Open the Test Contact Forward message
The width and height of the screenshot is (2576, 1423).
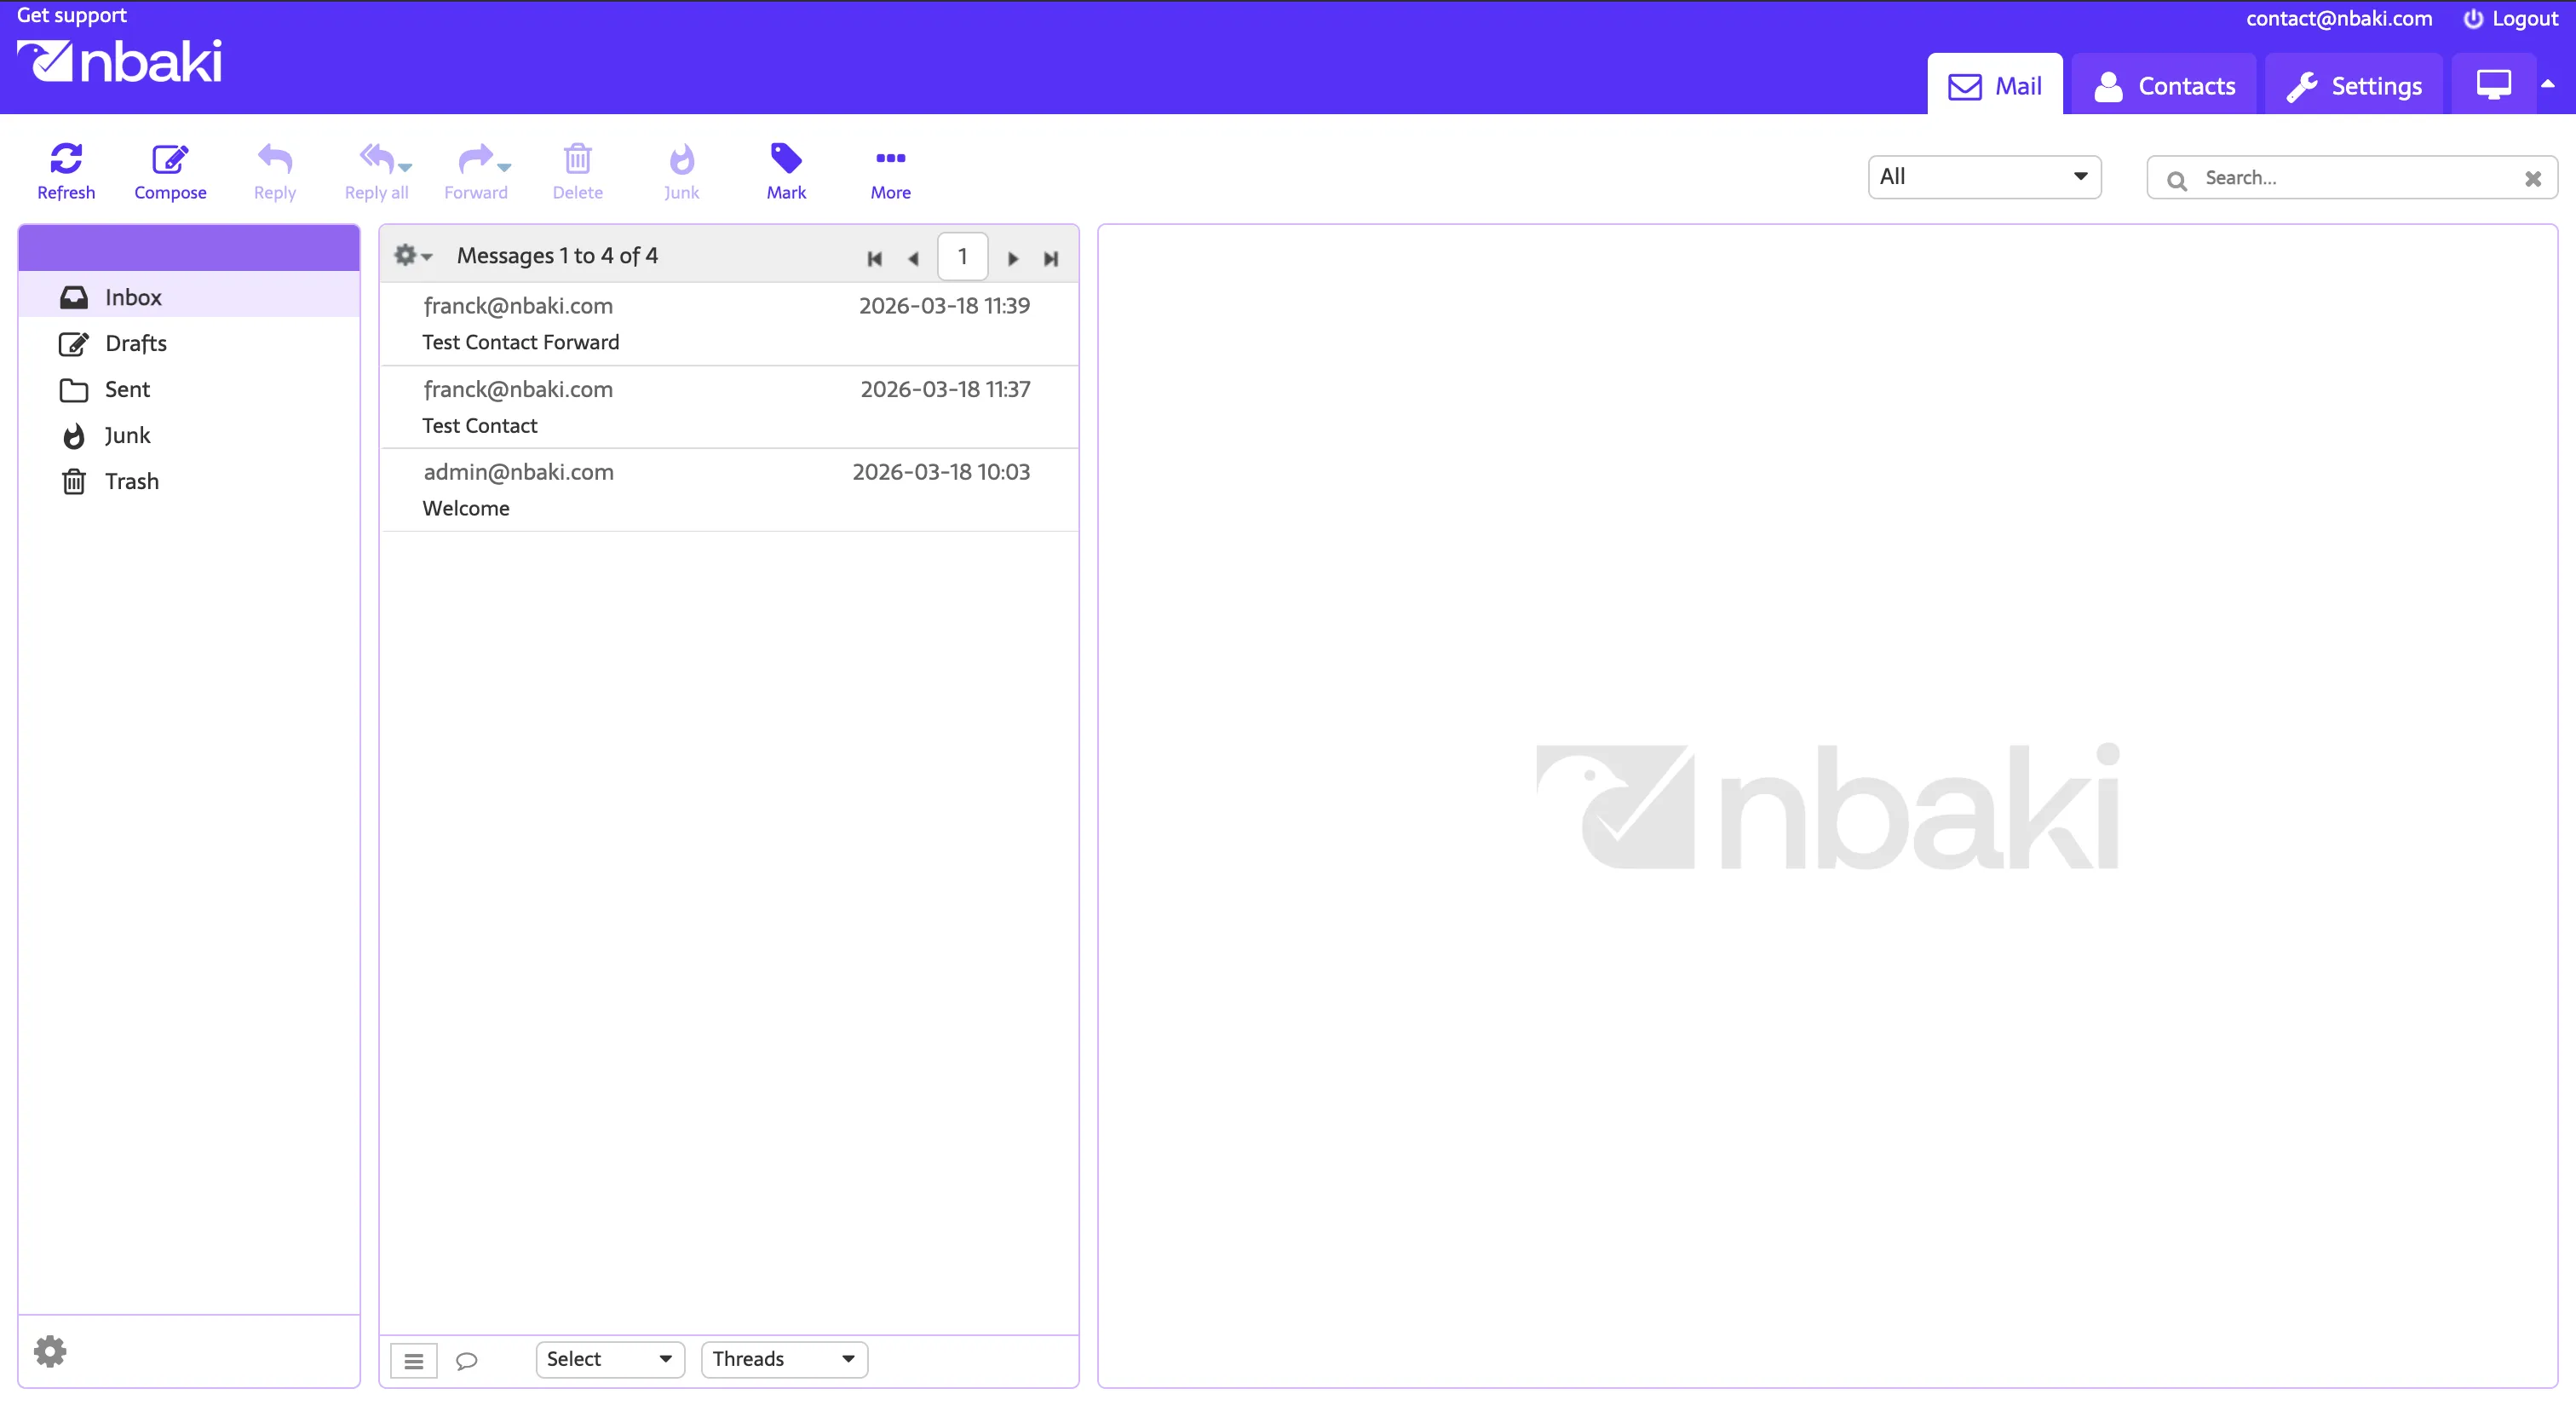(x=729, y=324)
